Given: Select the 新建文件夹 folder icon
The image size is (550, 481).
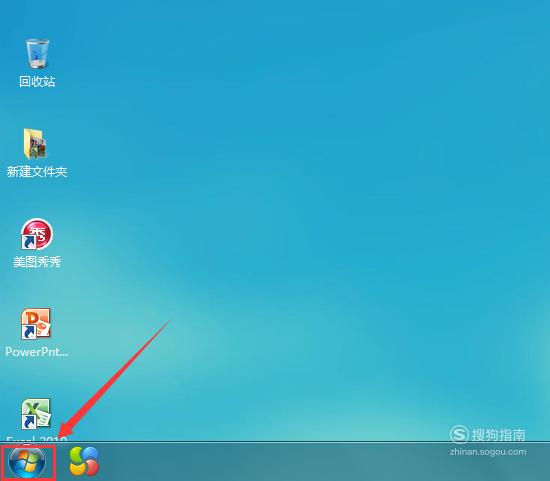Looking at the screenshot, I should [x=35, y=144].
